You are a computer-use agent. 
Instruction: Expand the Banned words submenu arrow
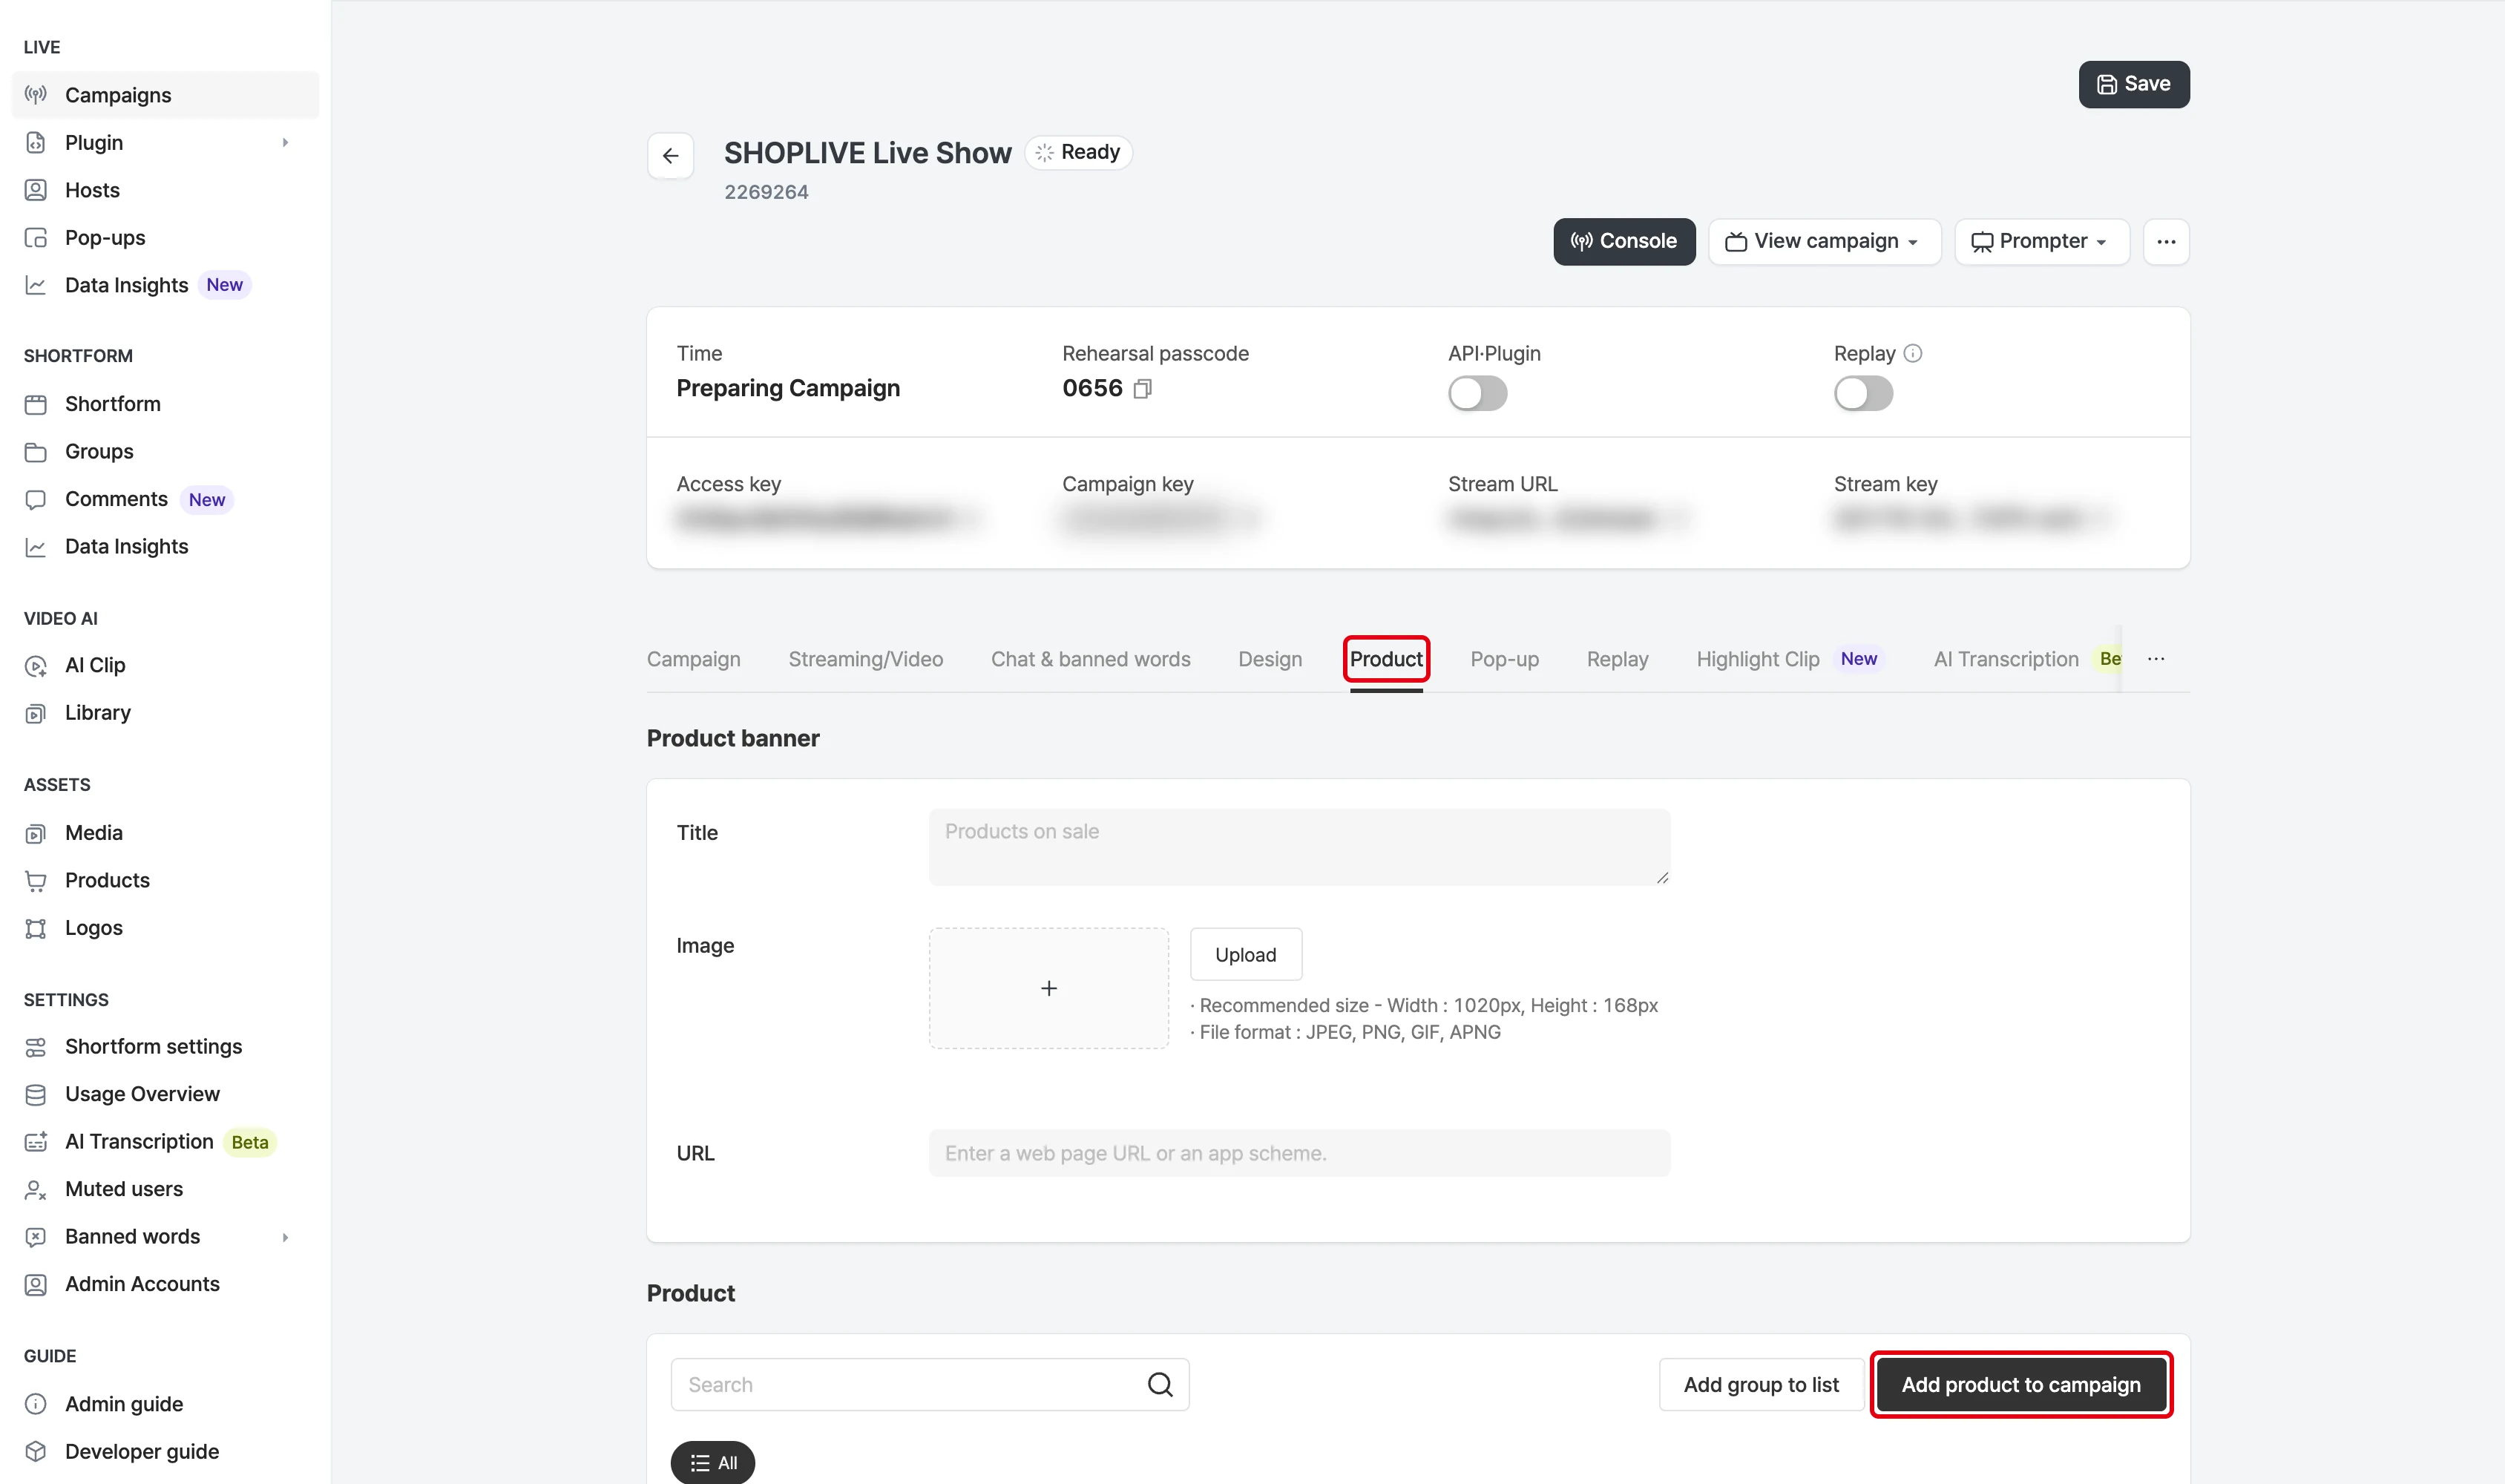point(285,1237)
